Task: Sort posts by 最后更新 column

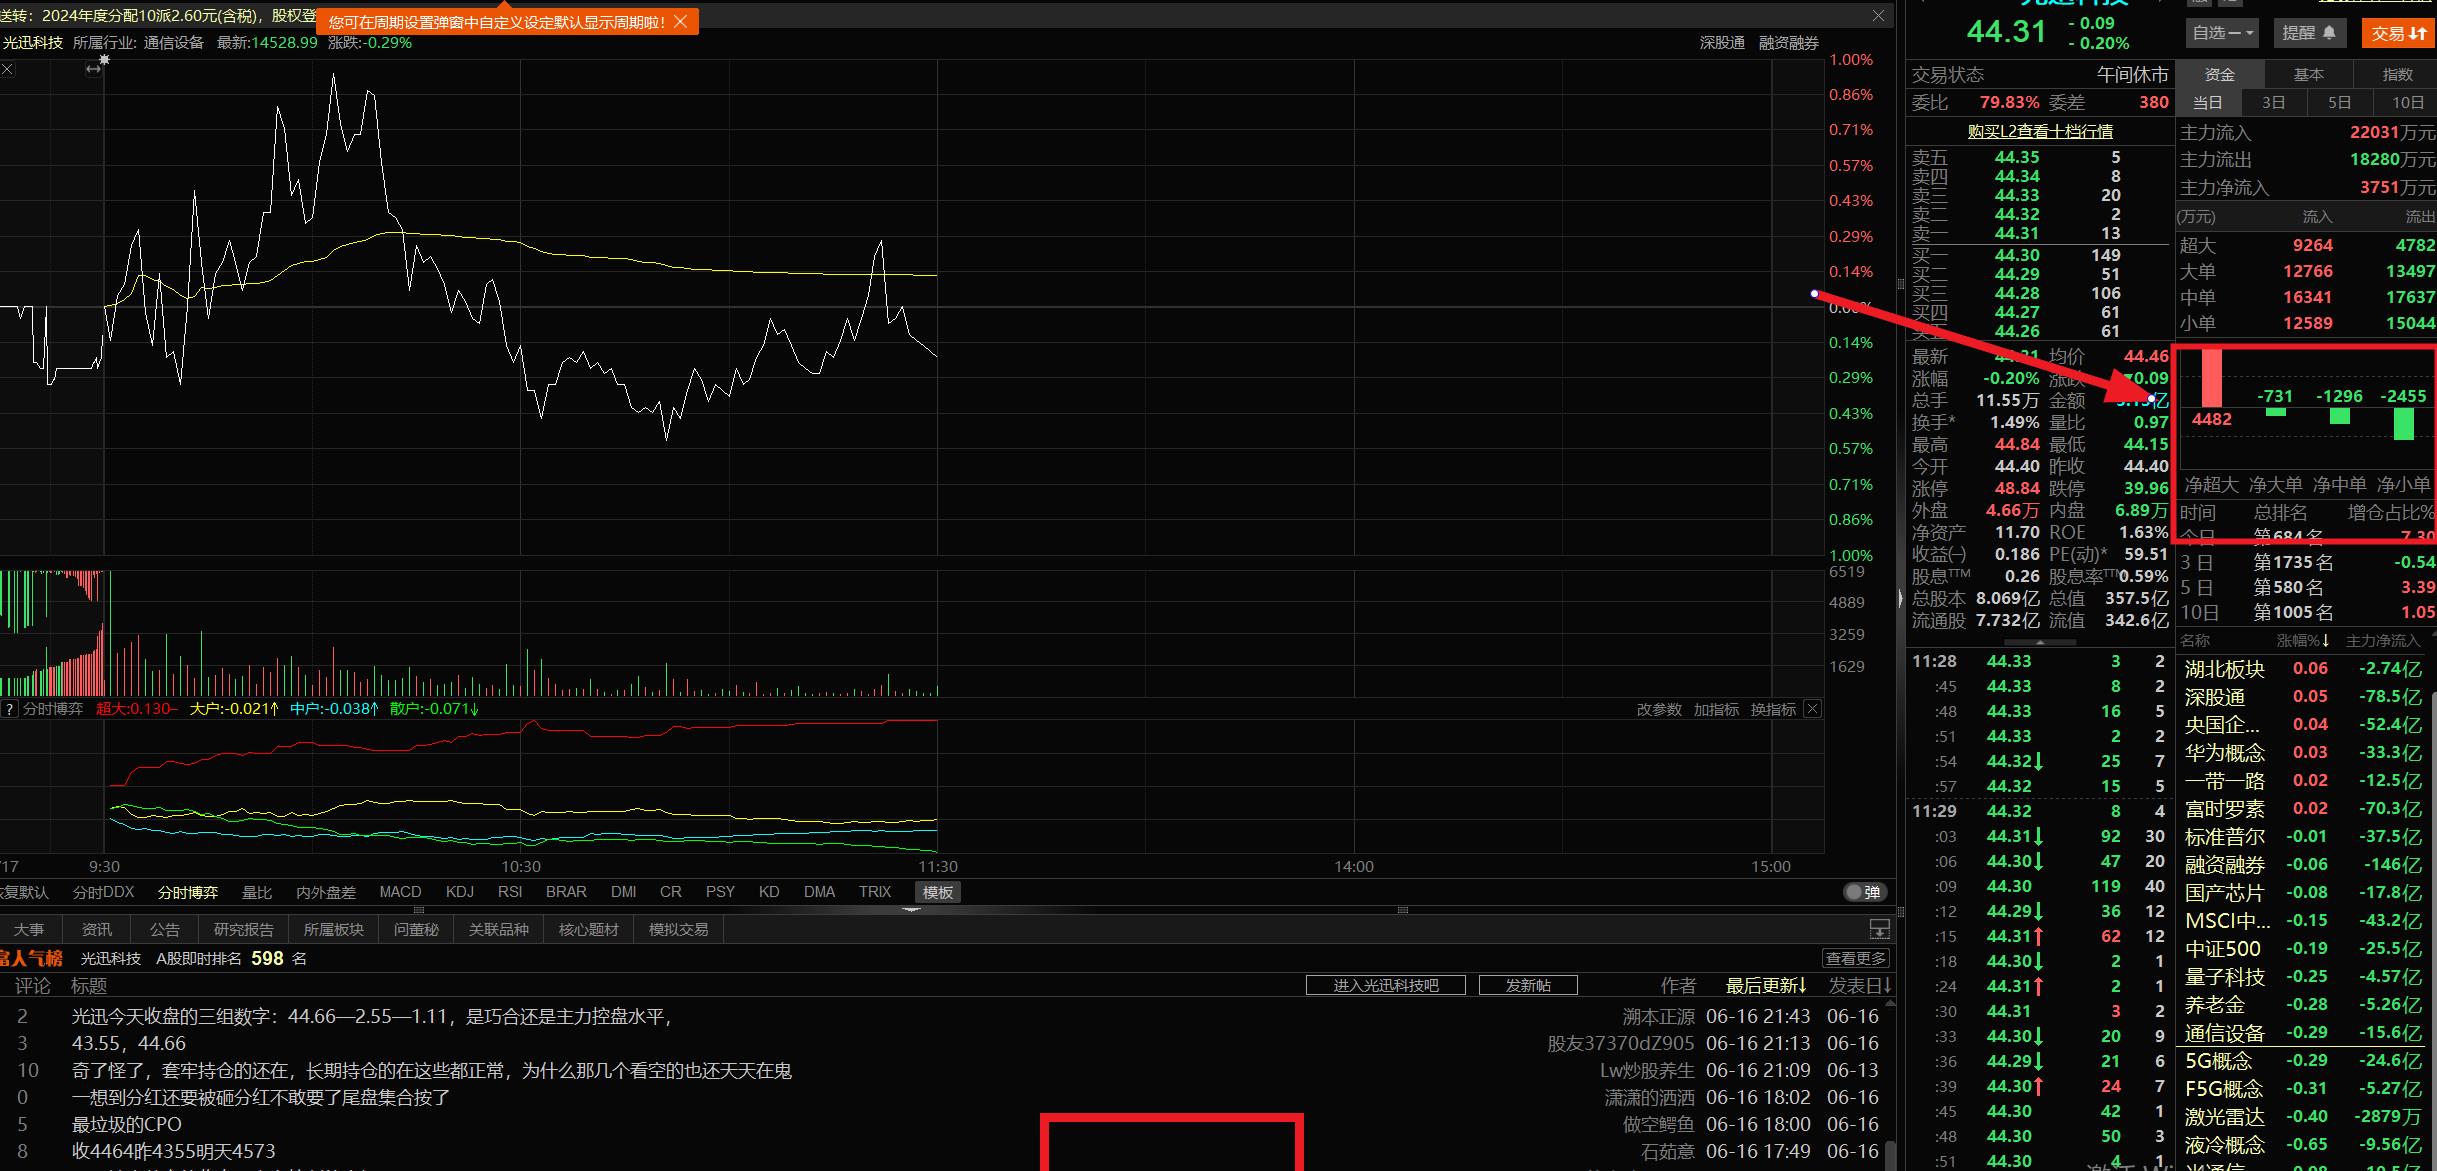Action: coord(1766,985)
